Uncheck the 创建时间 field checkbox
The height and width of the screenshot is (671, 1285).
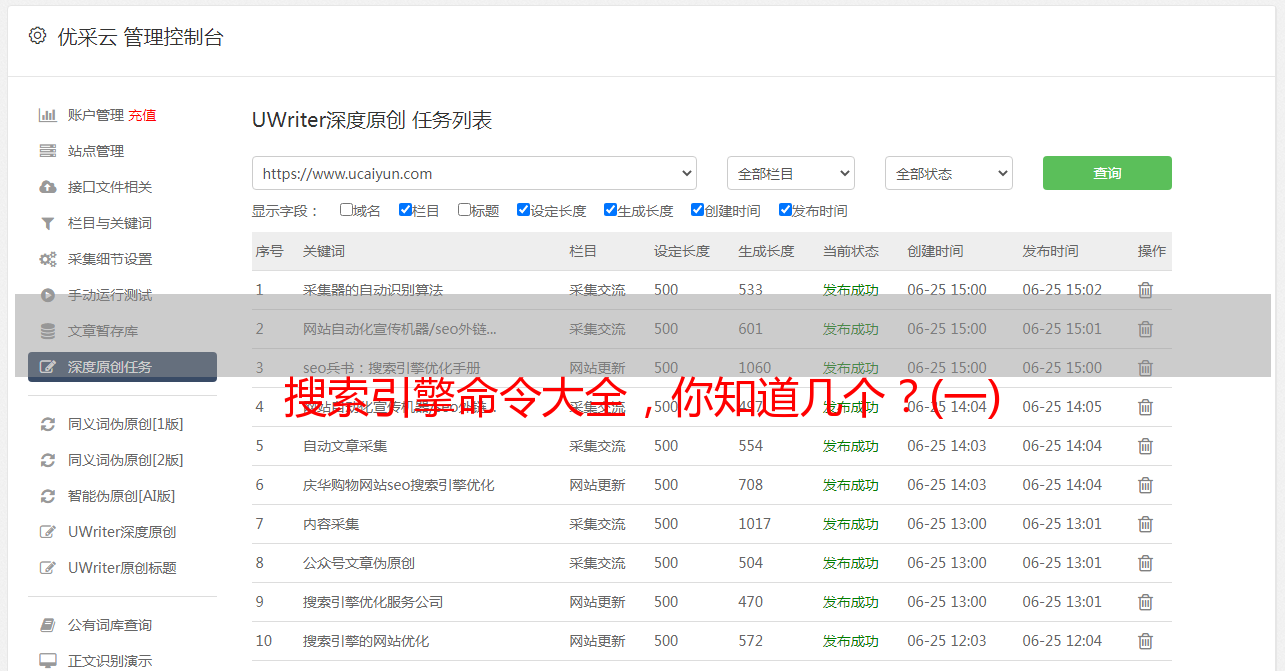click(x=697, y=210)
